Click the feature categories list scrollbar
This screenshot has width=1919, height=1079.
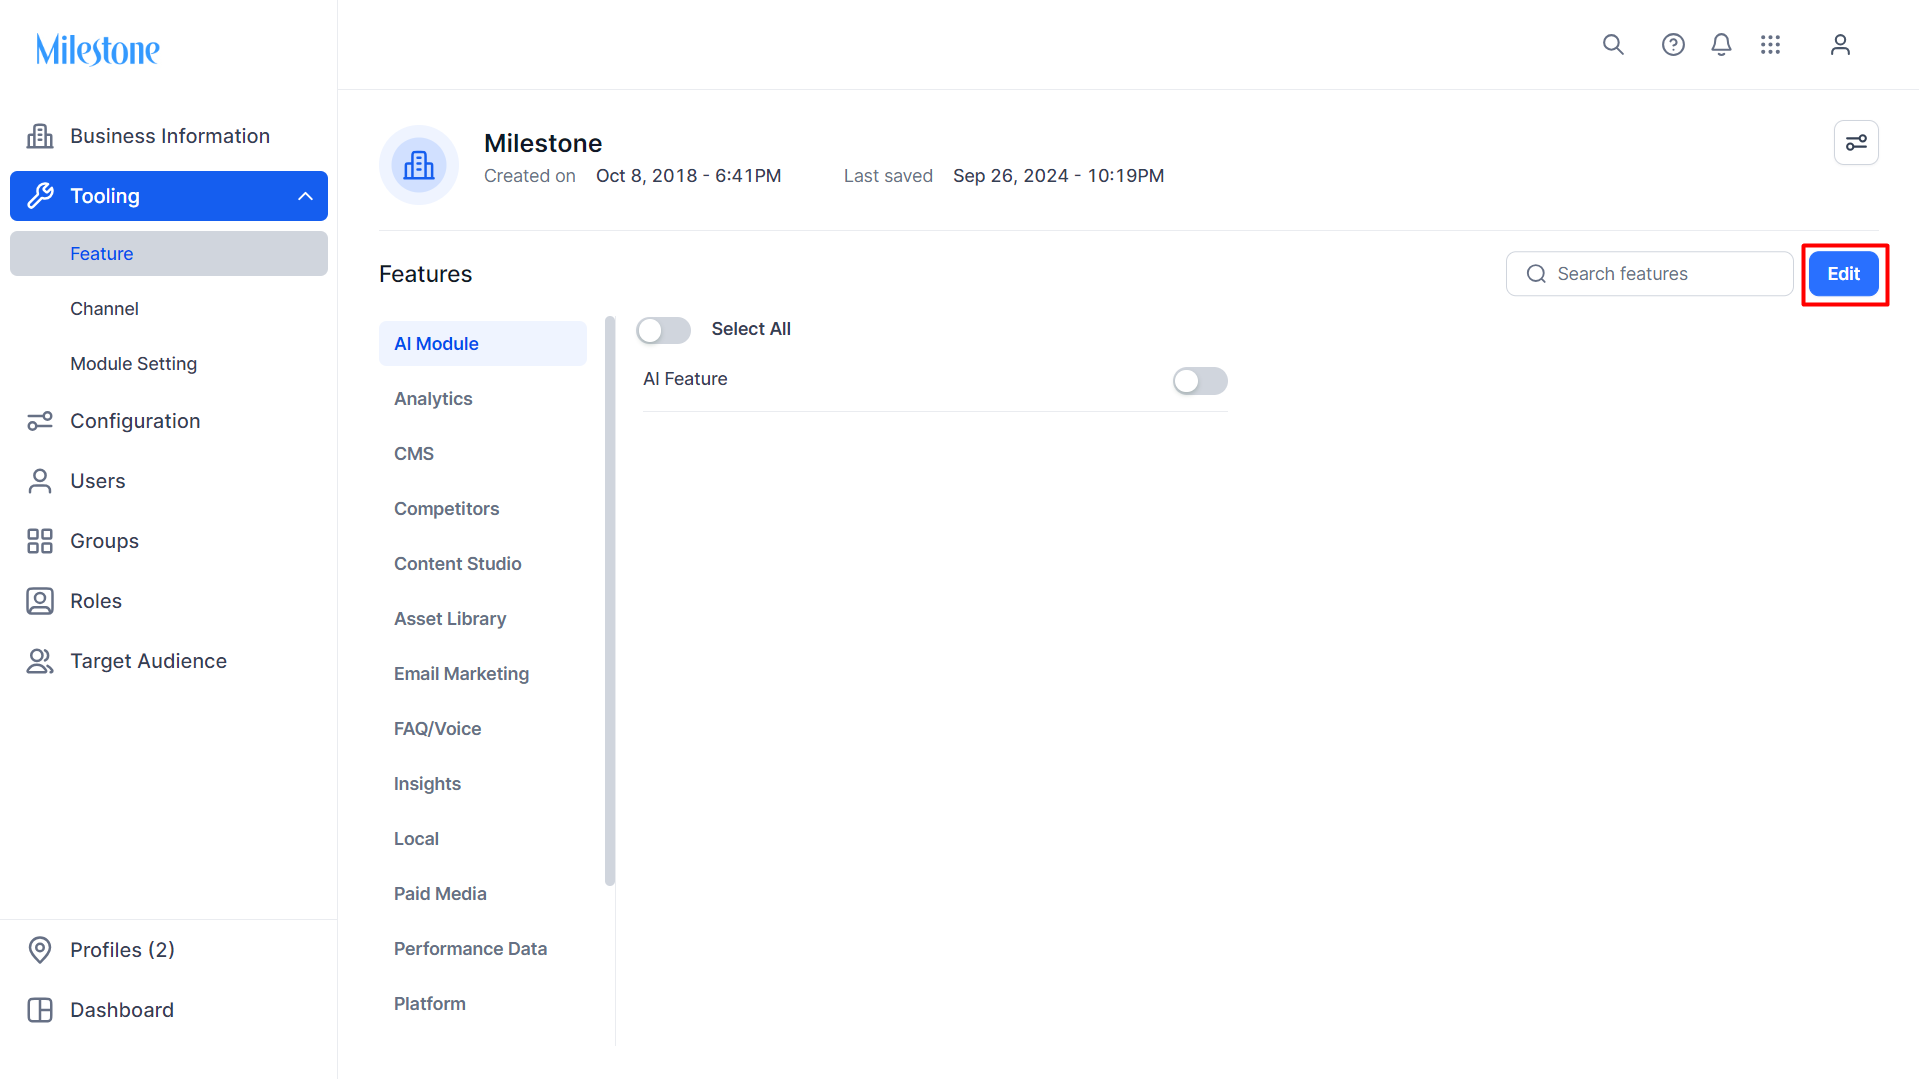point(610,601)
